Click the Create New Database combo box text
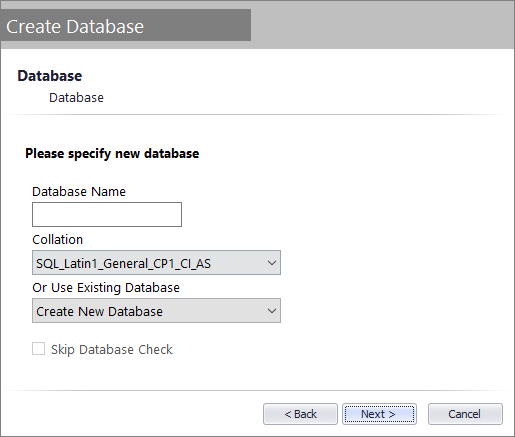This screenshot has width=515, height=437. pos(99,312)
